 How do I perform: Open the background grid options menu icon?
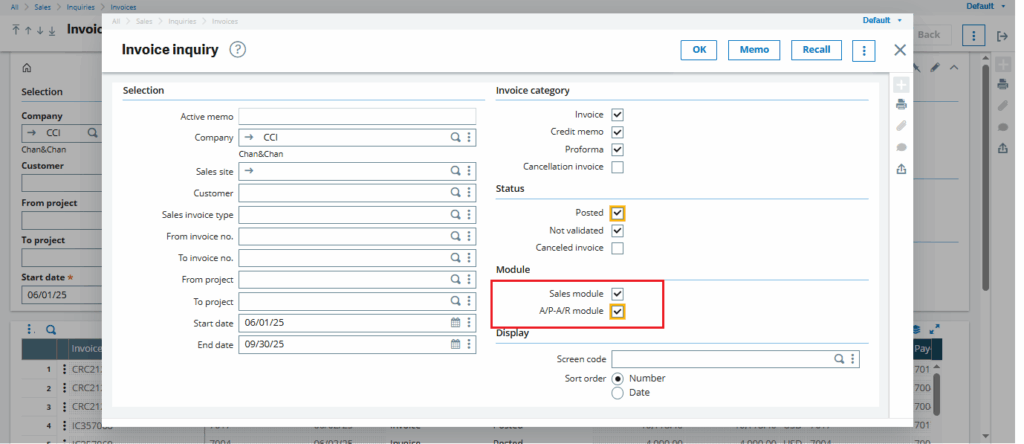(29, 330)
